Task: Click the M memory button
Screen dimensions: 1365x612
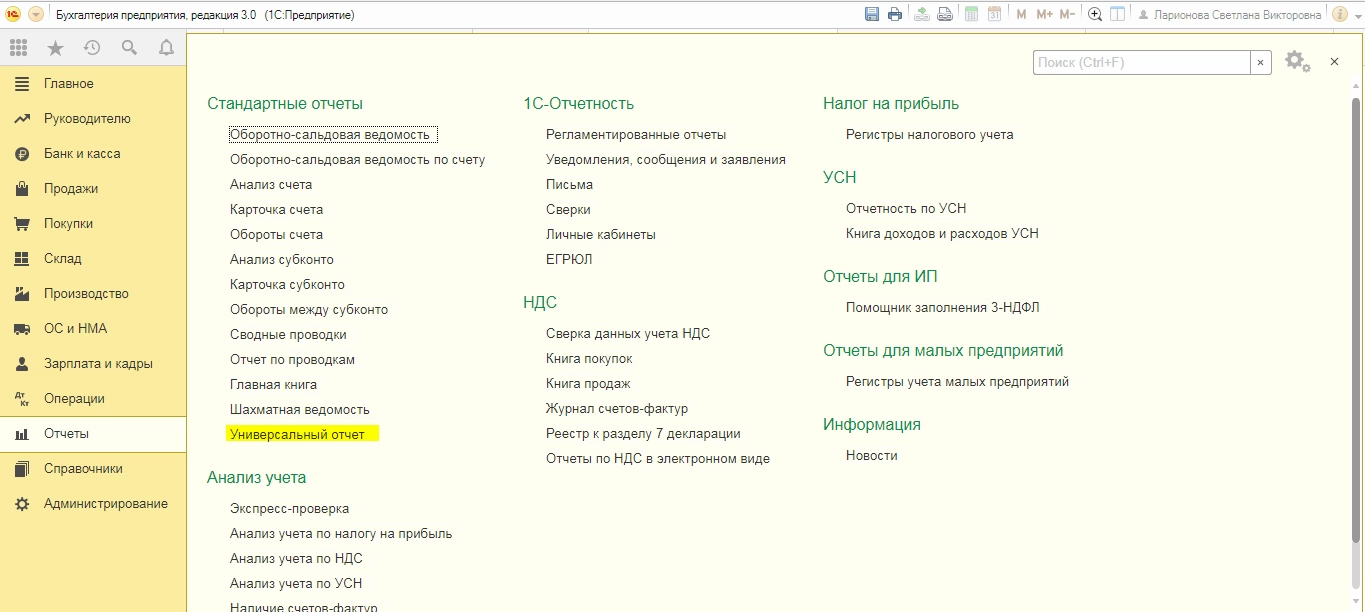Action: [1021, 14]
